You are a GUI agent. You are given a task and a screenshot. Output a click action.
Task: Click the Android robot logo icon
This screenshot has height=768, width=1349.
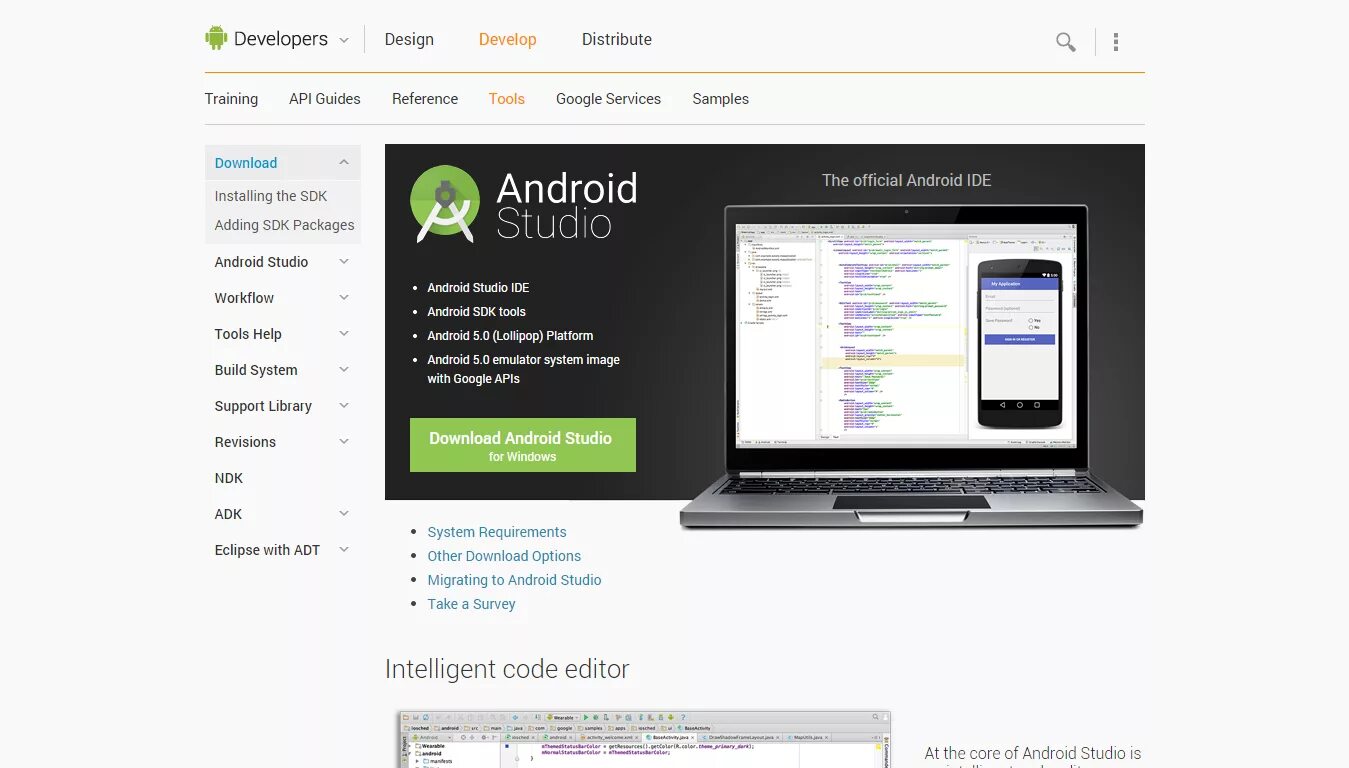[216, 38]
